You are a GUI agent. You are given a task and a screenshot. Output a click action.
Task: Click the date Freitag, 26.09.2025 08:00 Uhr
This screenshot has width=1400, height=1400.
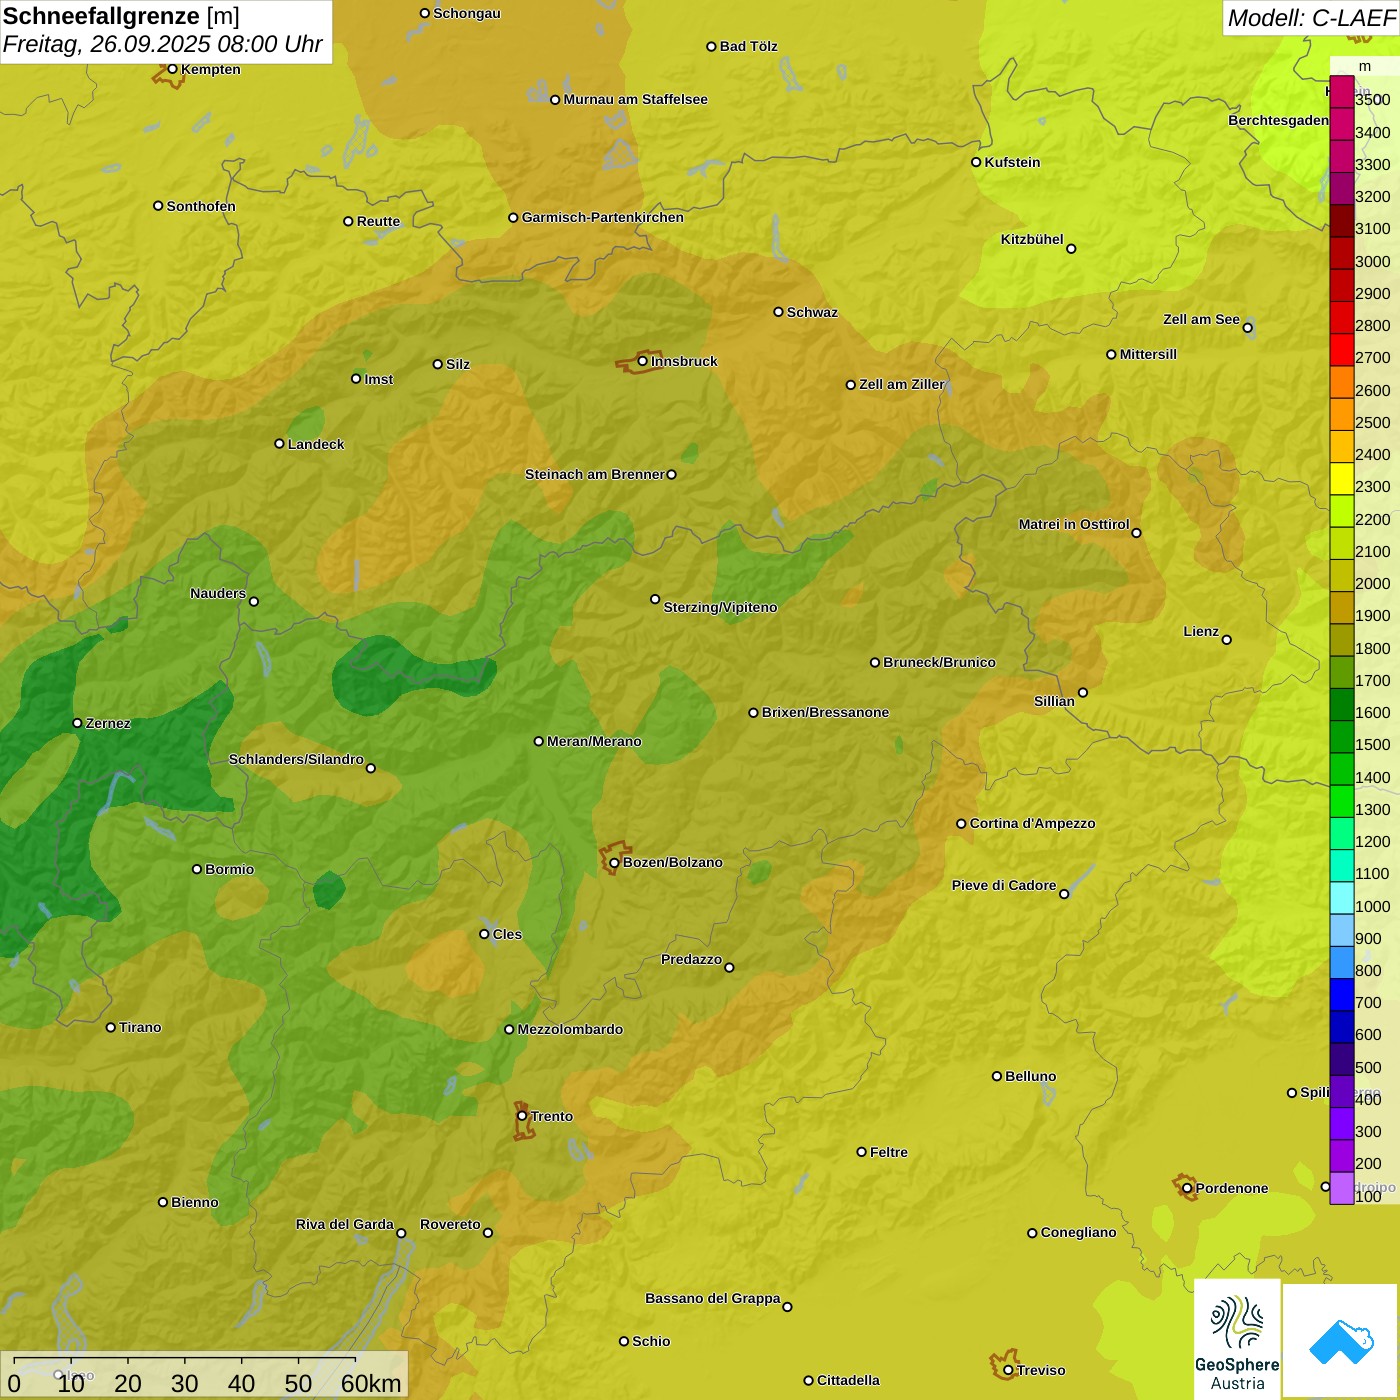[x=162, y=44]
